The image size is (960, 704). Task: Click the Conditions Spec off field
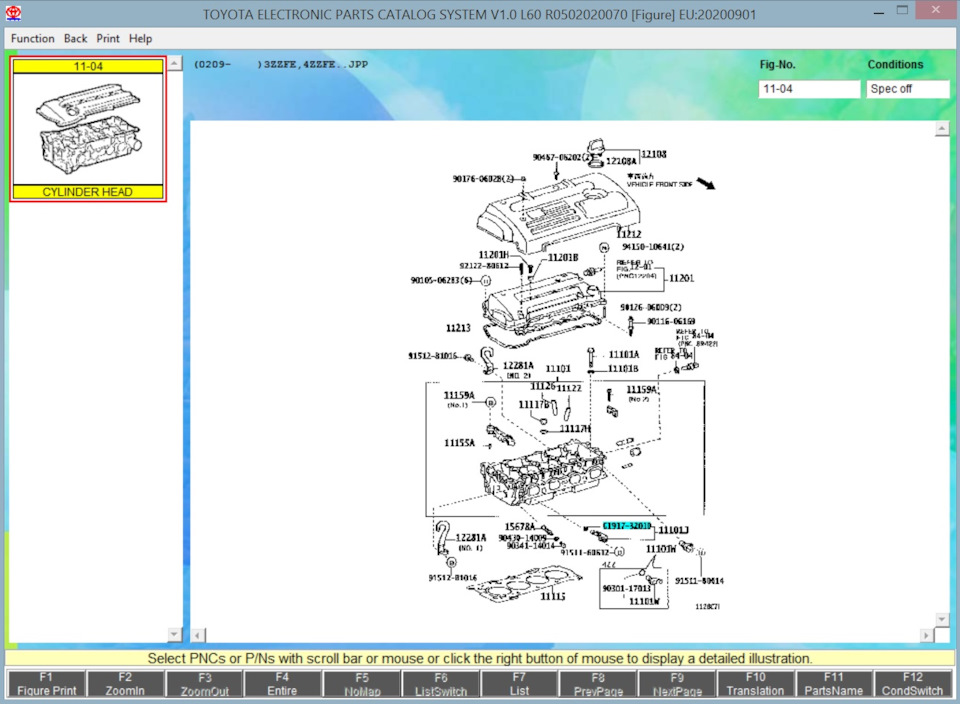click(906, 89)
